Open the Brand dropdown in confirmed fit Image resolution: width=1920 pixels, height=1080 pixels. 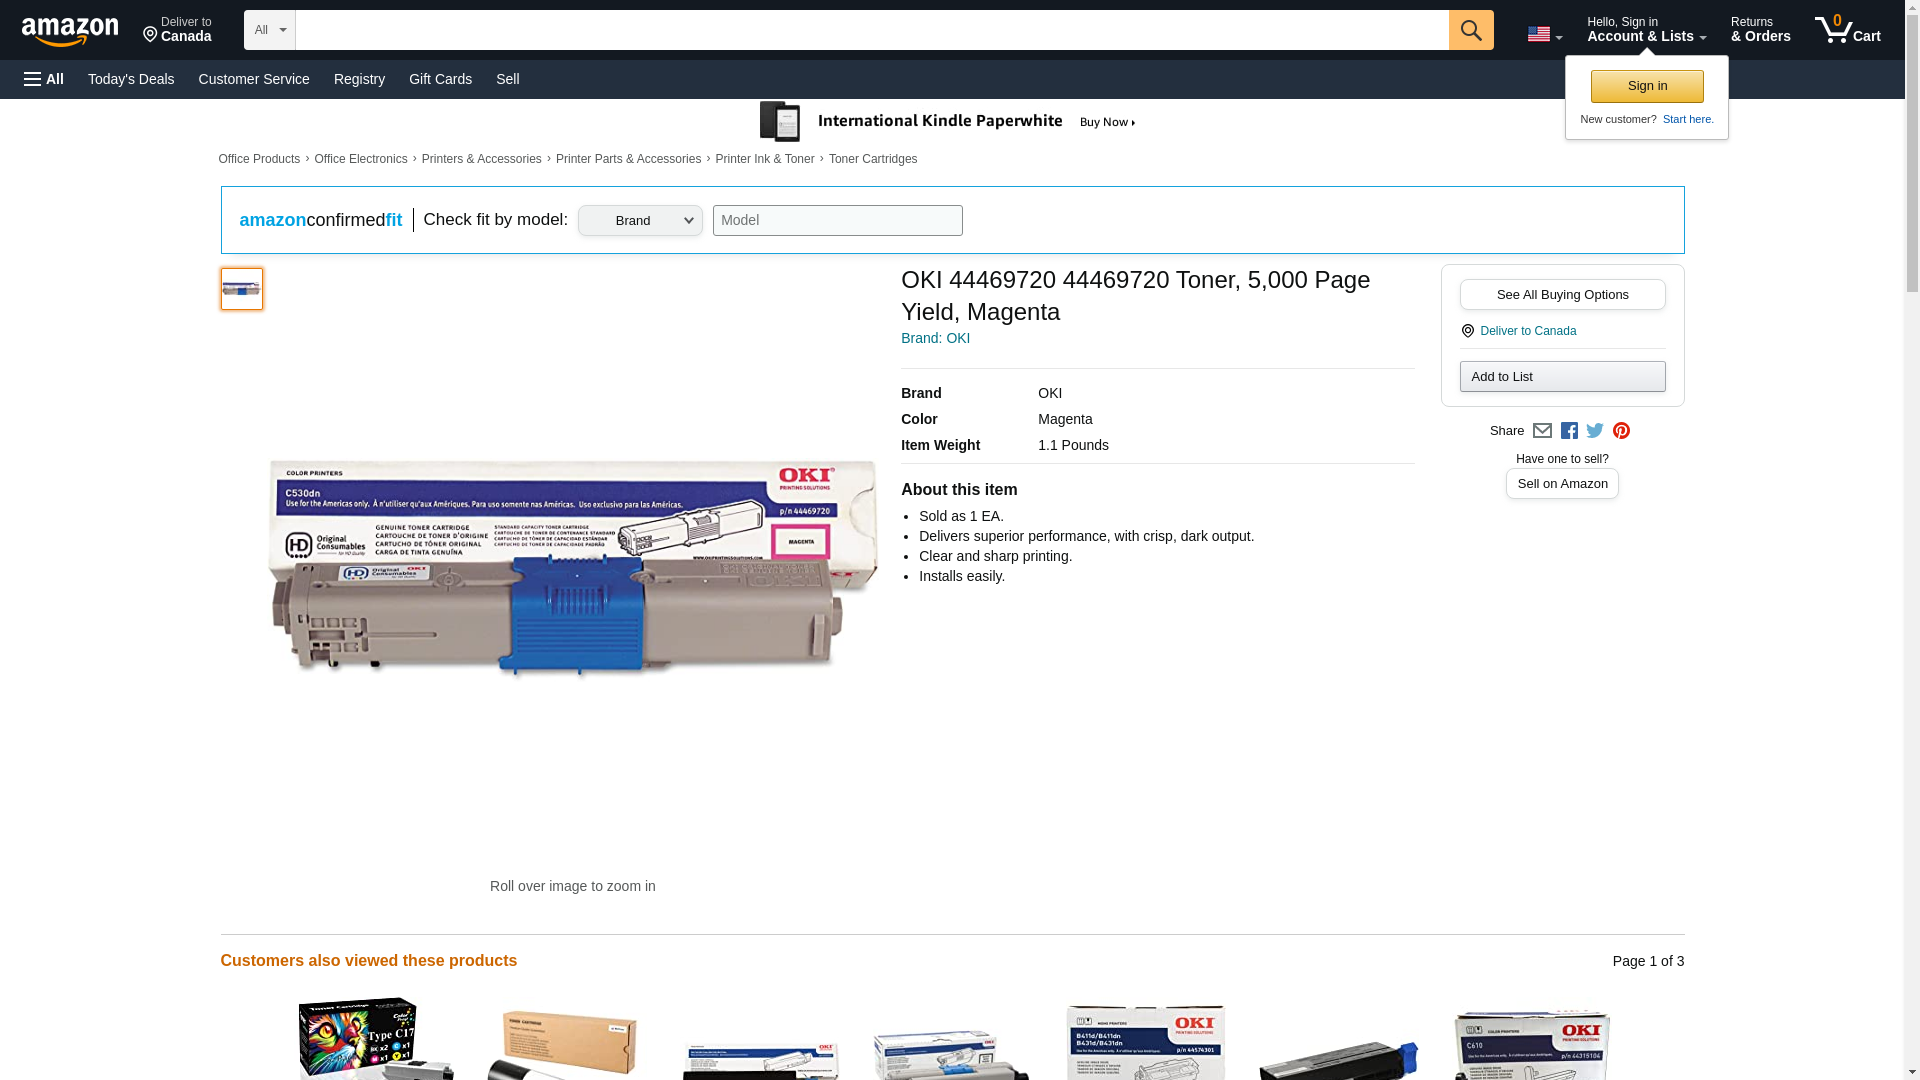click(640, 221)
